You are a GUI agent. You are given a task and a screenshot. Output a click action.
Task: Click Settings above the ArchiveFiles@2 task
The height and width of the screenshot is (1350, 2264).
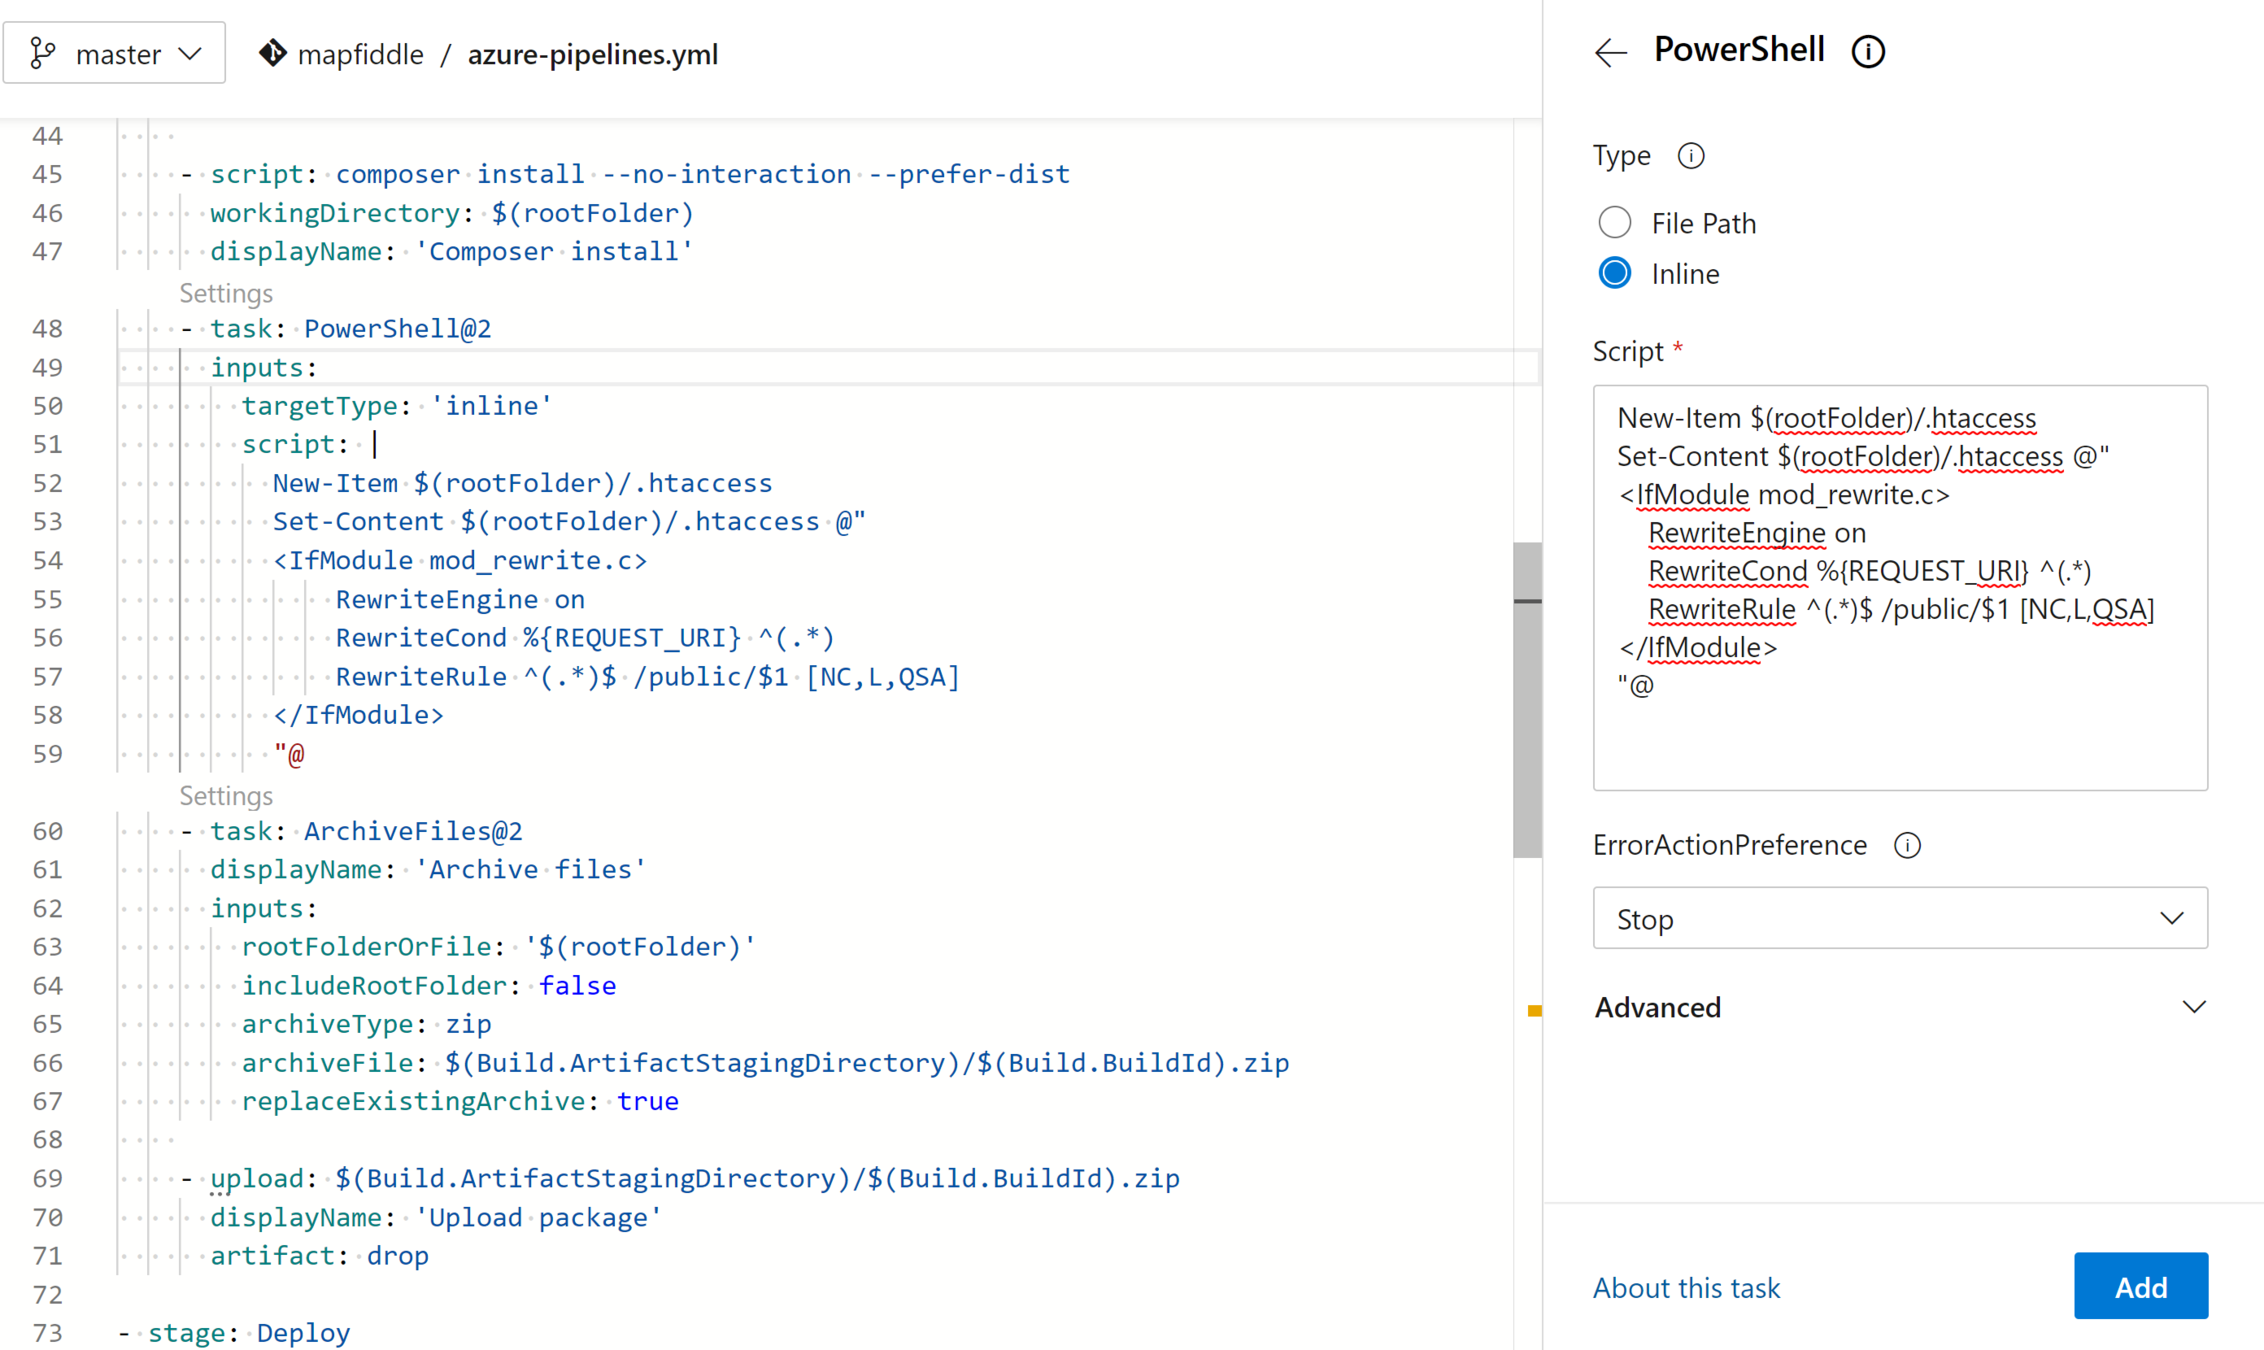coord(226,796)
